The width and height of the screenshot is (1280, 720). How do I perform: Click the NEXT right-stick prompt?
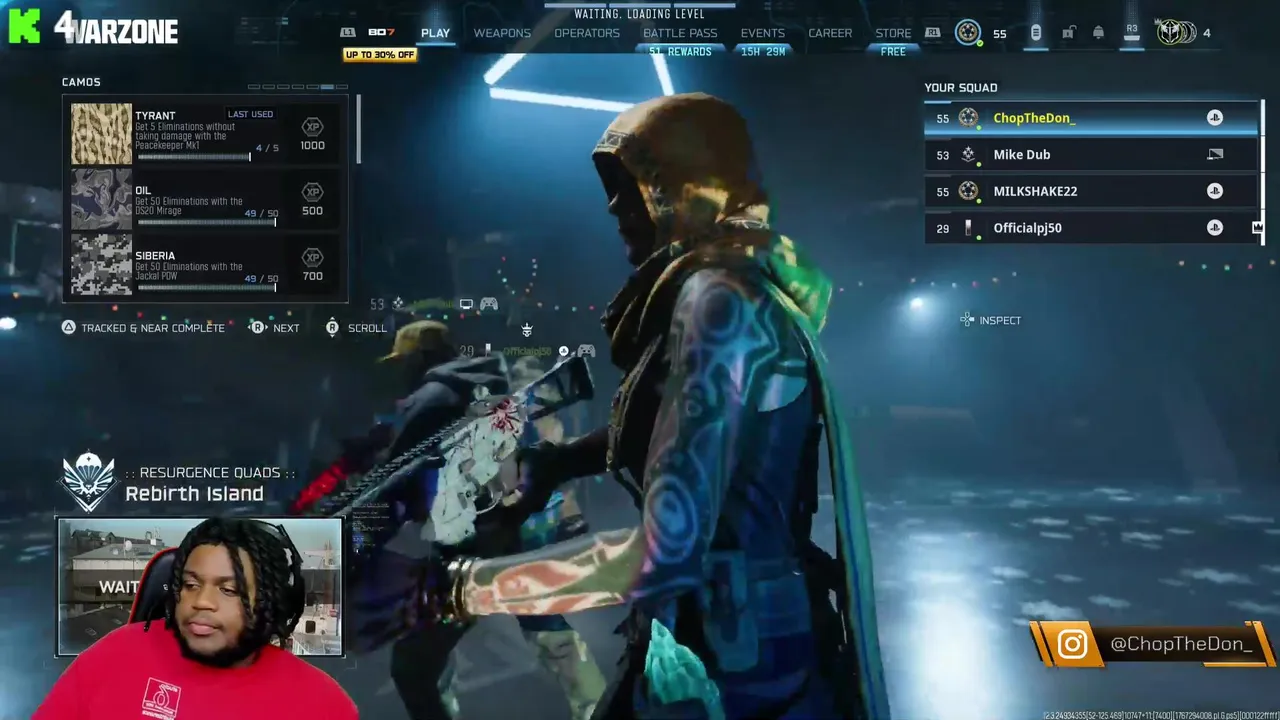275,328
